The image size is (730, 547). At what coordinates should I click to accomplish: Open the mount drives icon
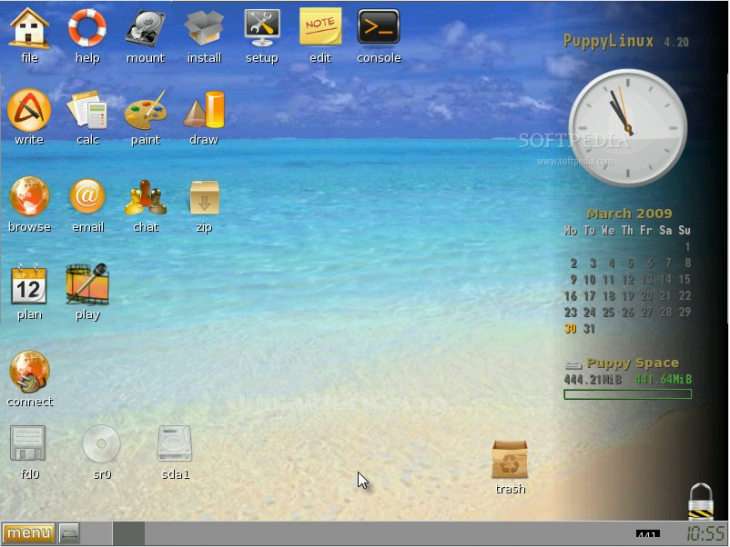click(145, 28)
